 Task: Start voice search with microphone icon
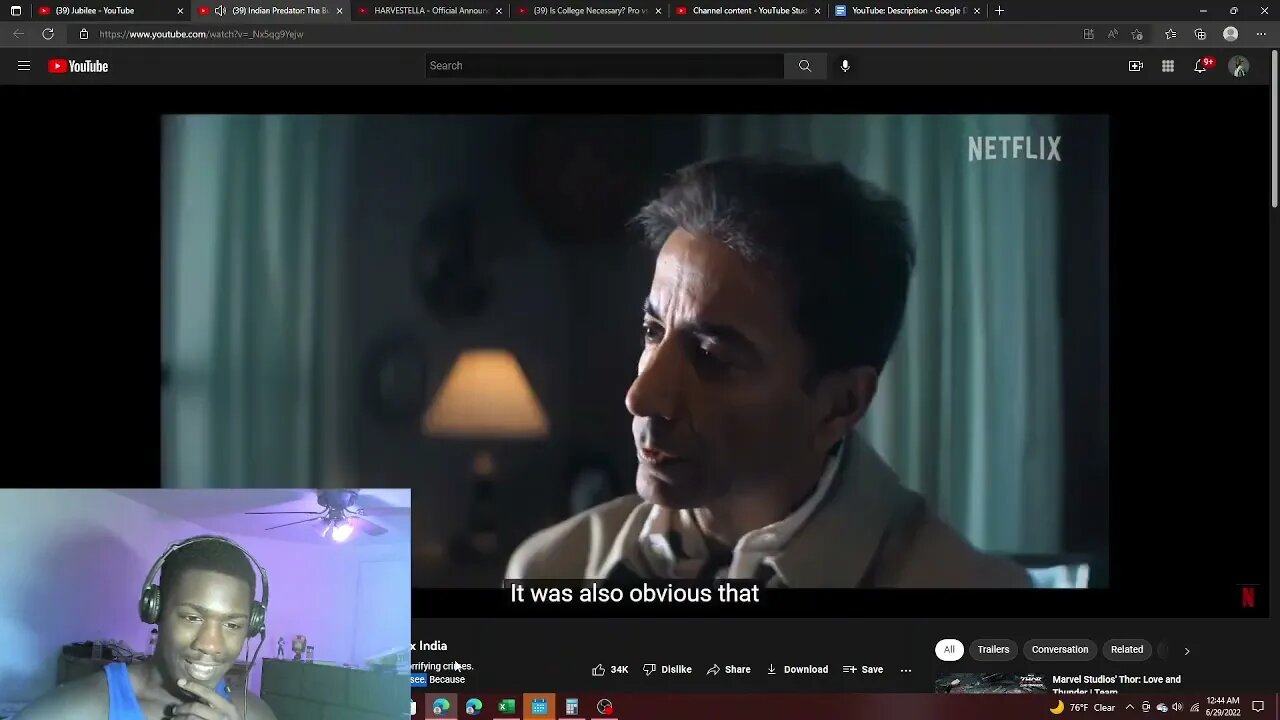coord(845,66)
